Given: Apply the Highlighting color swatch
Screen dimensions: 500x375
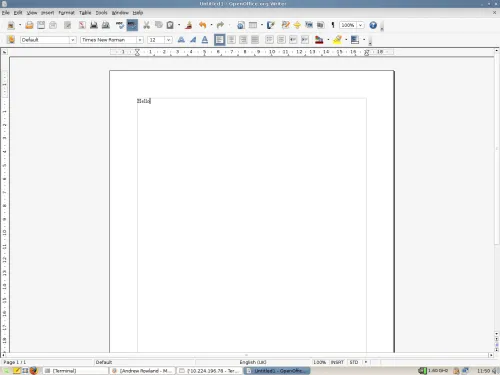Looking at the screenshot, I should pos(337,40).
